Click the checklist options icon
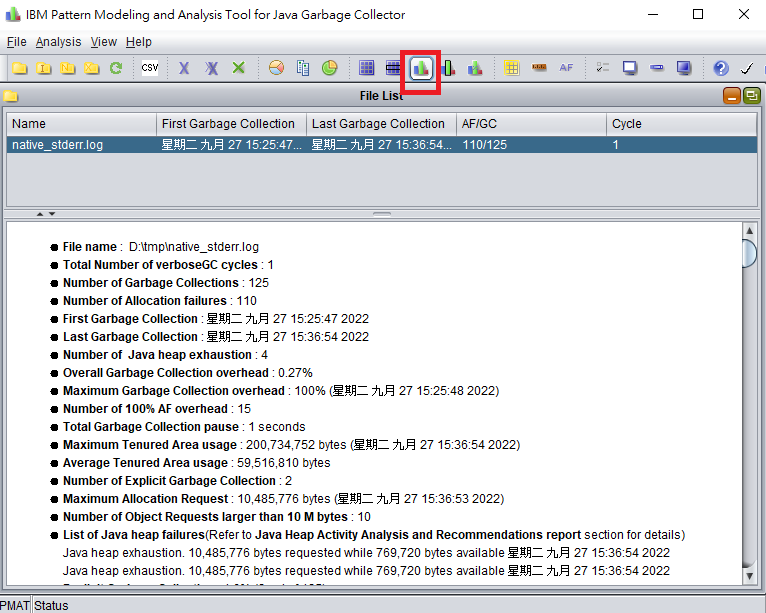This screenshot has height=613, width=766. 603,67
